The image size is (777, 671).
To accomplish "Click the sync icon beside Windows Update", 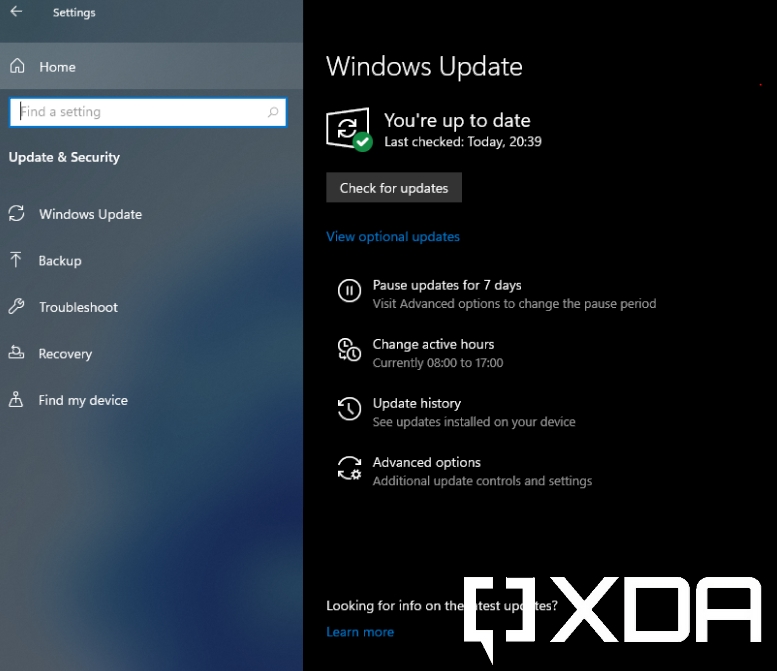I will [16, 214].
